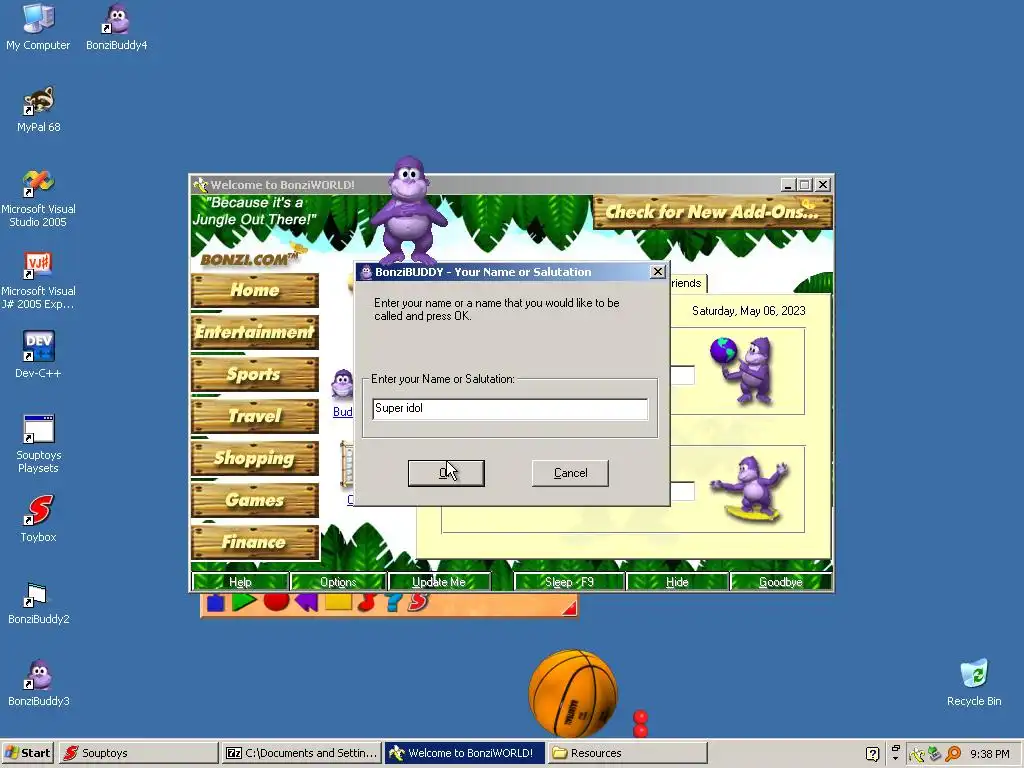Open the My Computer desktop icon
The height and width of the screenshot is (768, 1024).
38,26
